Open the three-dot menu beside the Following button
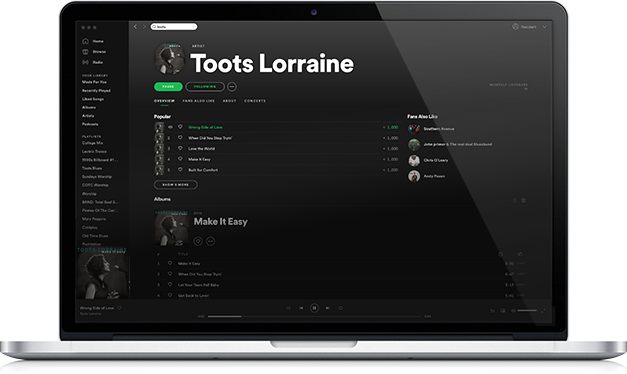This screenshot has height=374, width=627. pyautogui.click(x=232, y=86)
